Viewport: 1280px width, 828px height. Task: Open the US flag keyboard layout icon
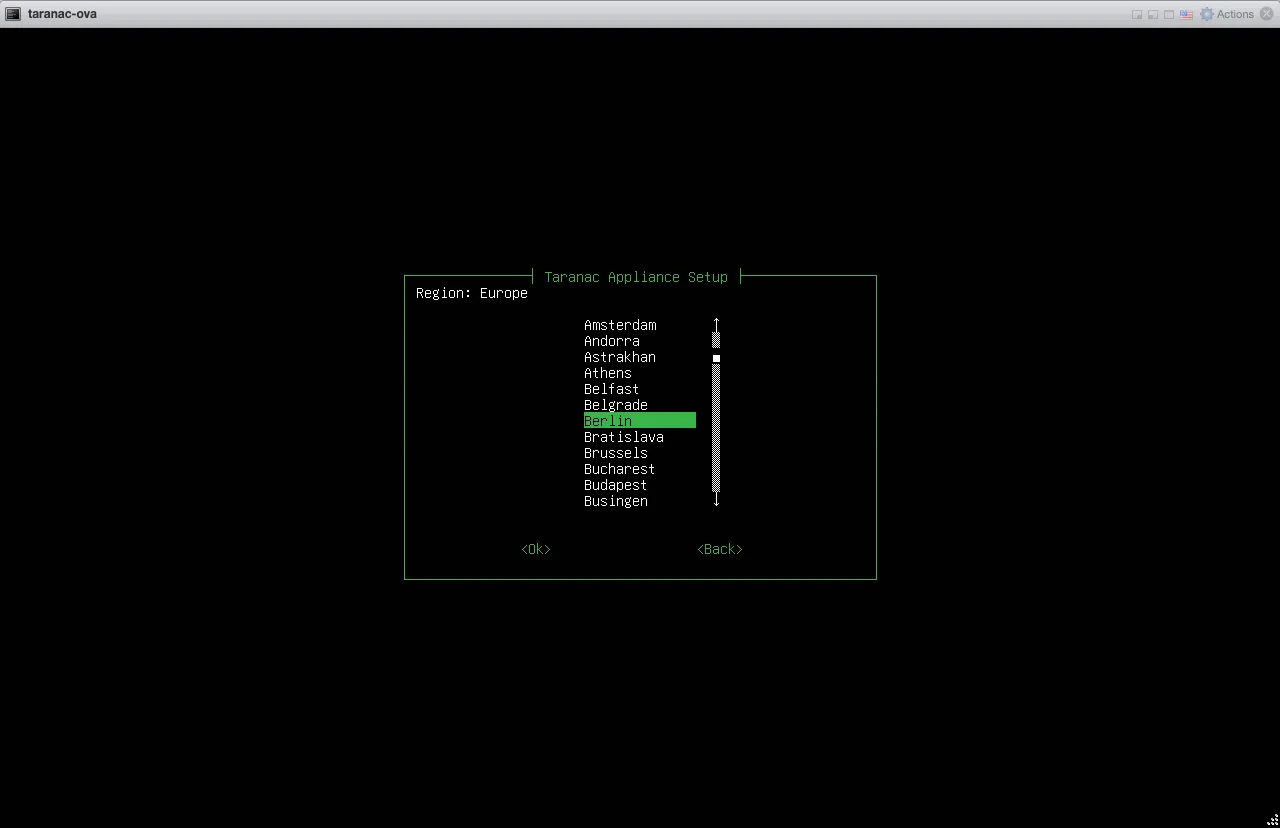[x=1186, y=14]
